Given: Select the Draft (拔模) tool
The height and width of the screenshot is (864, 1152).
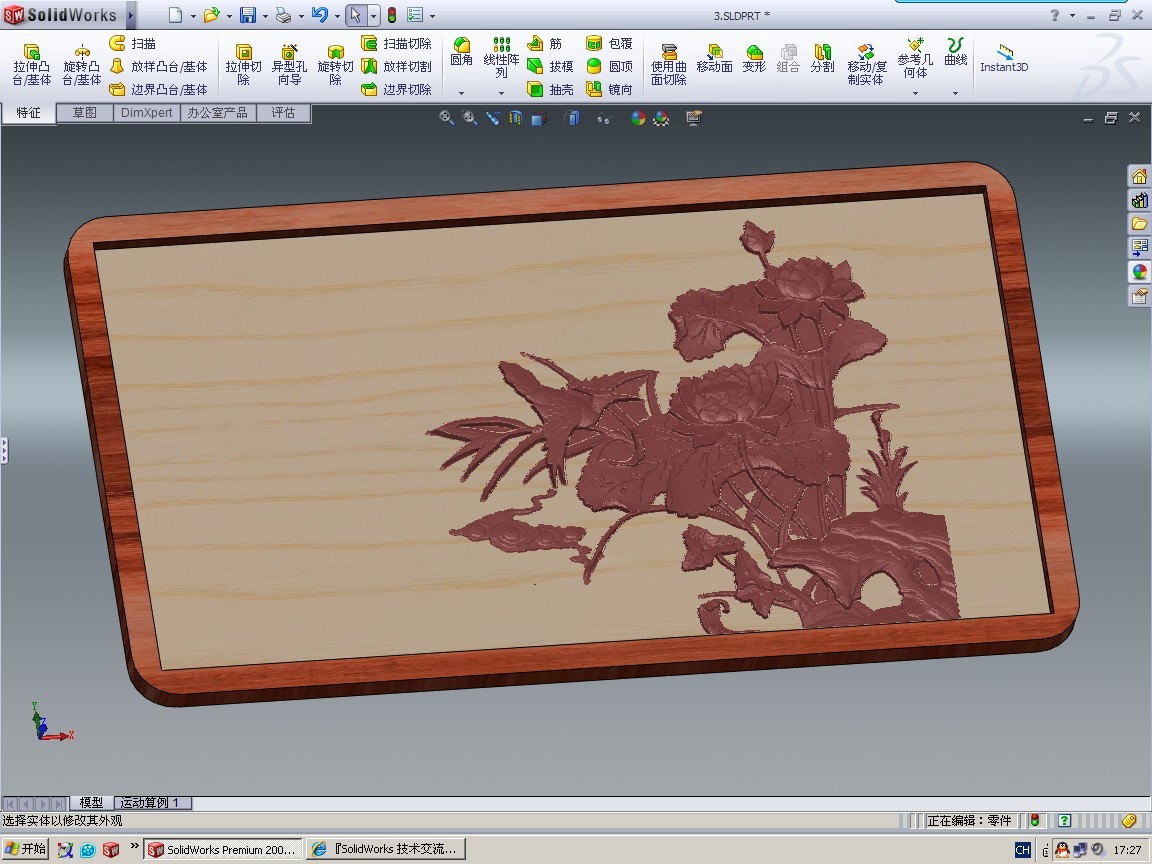Looking at the screenshot, I should pos(550,66).
